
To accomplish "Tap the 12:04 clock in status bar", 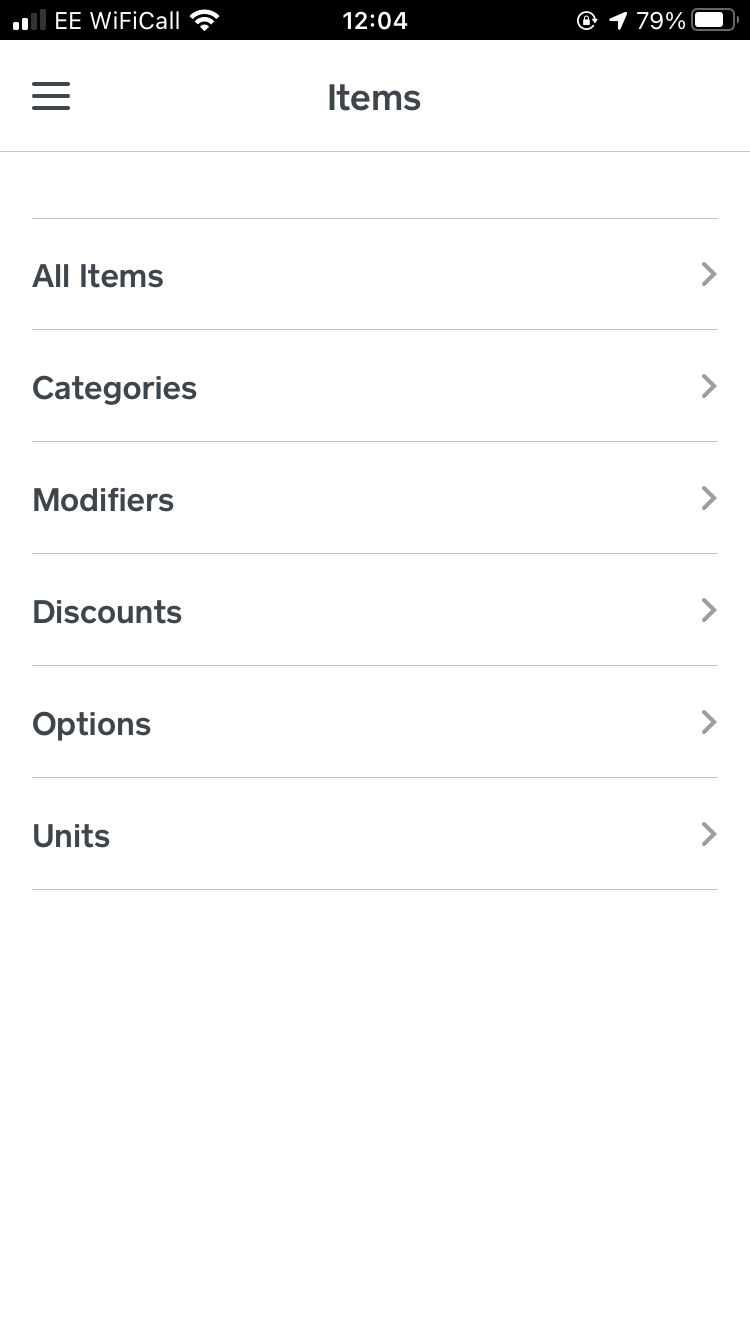I will tap(375, 20).
